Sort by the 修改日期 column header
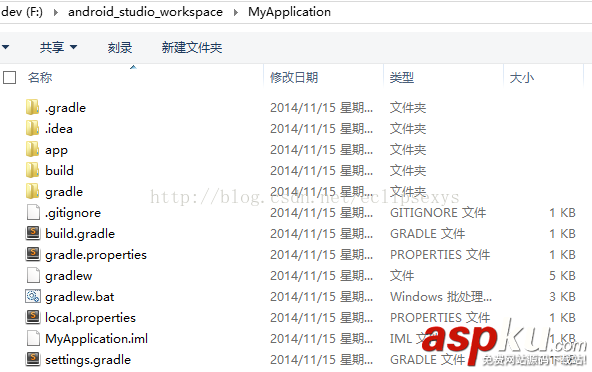Screen dimensions: 592x372 294,78
